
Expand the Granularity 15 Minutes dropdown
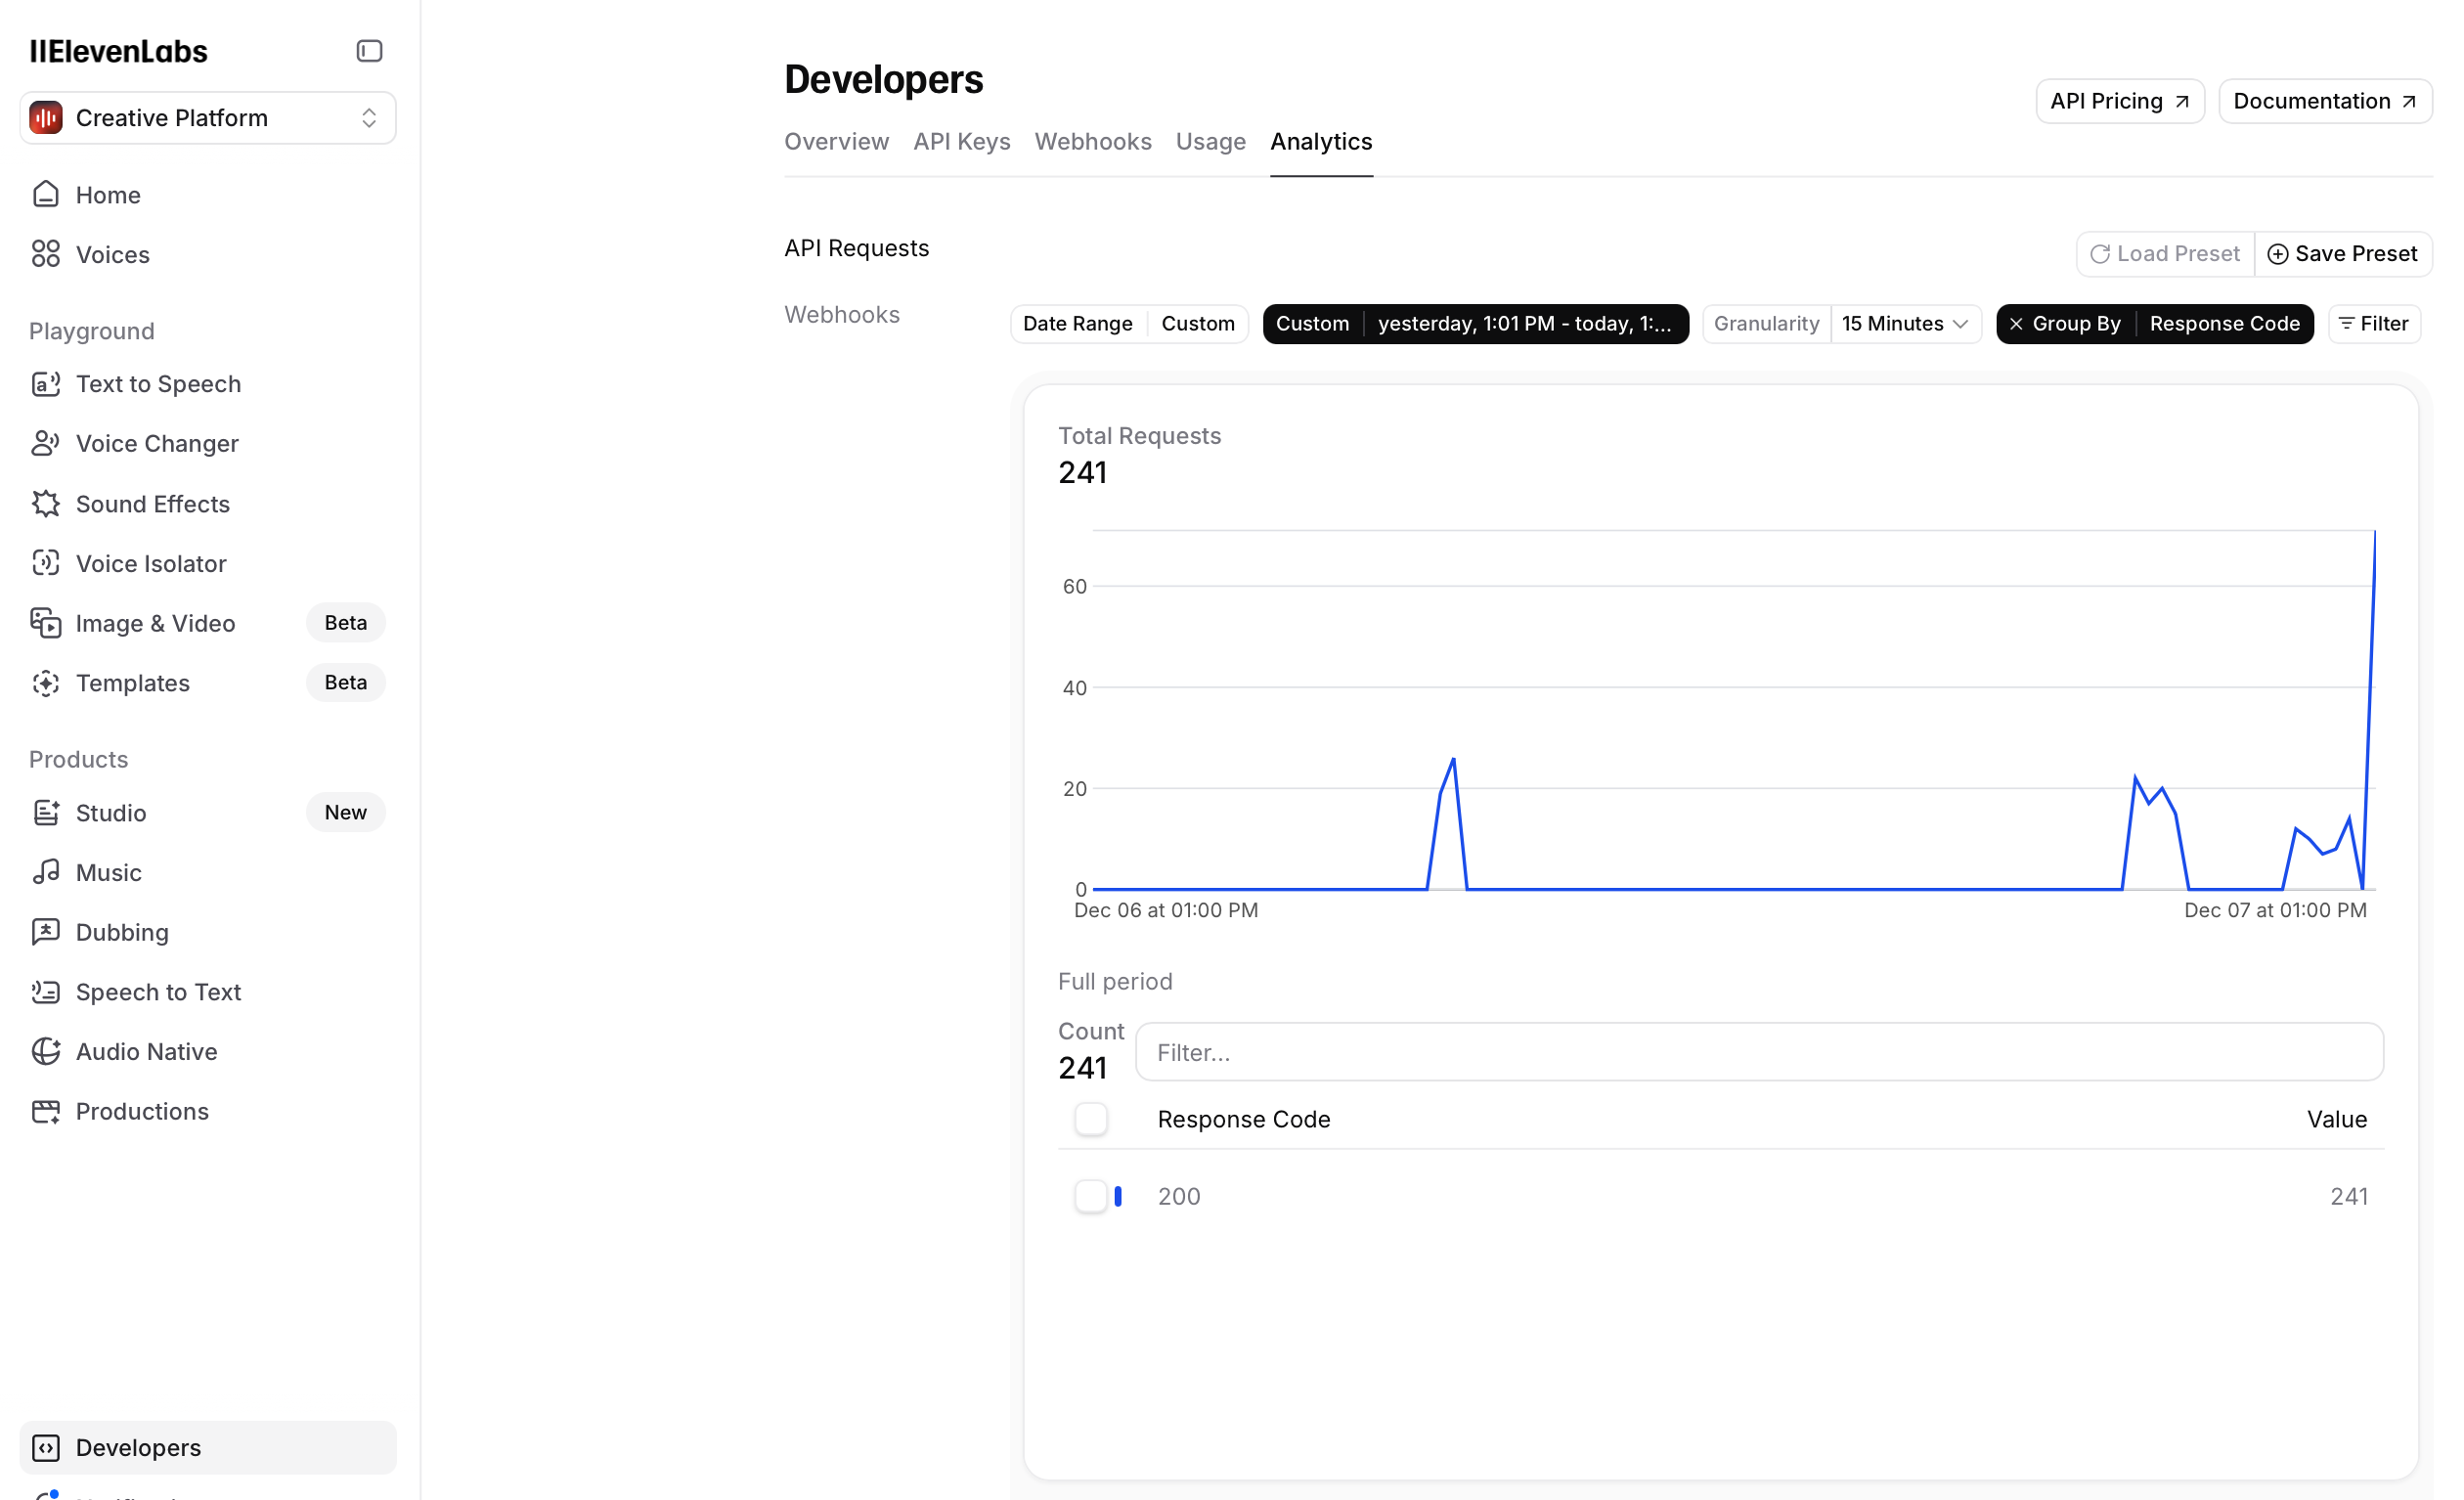point(1904,324)
